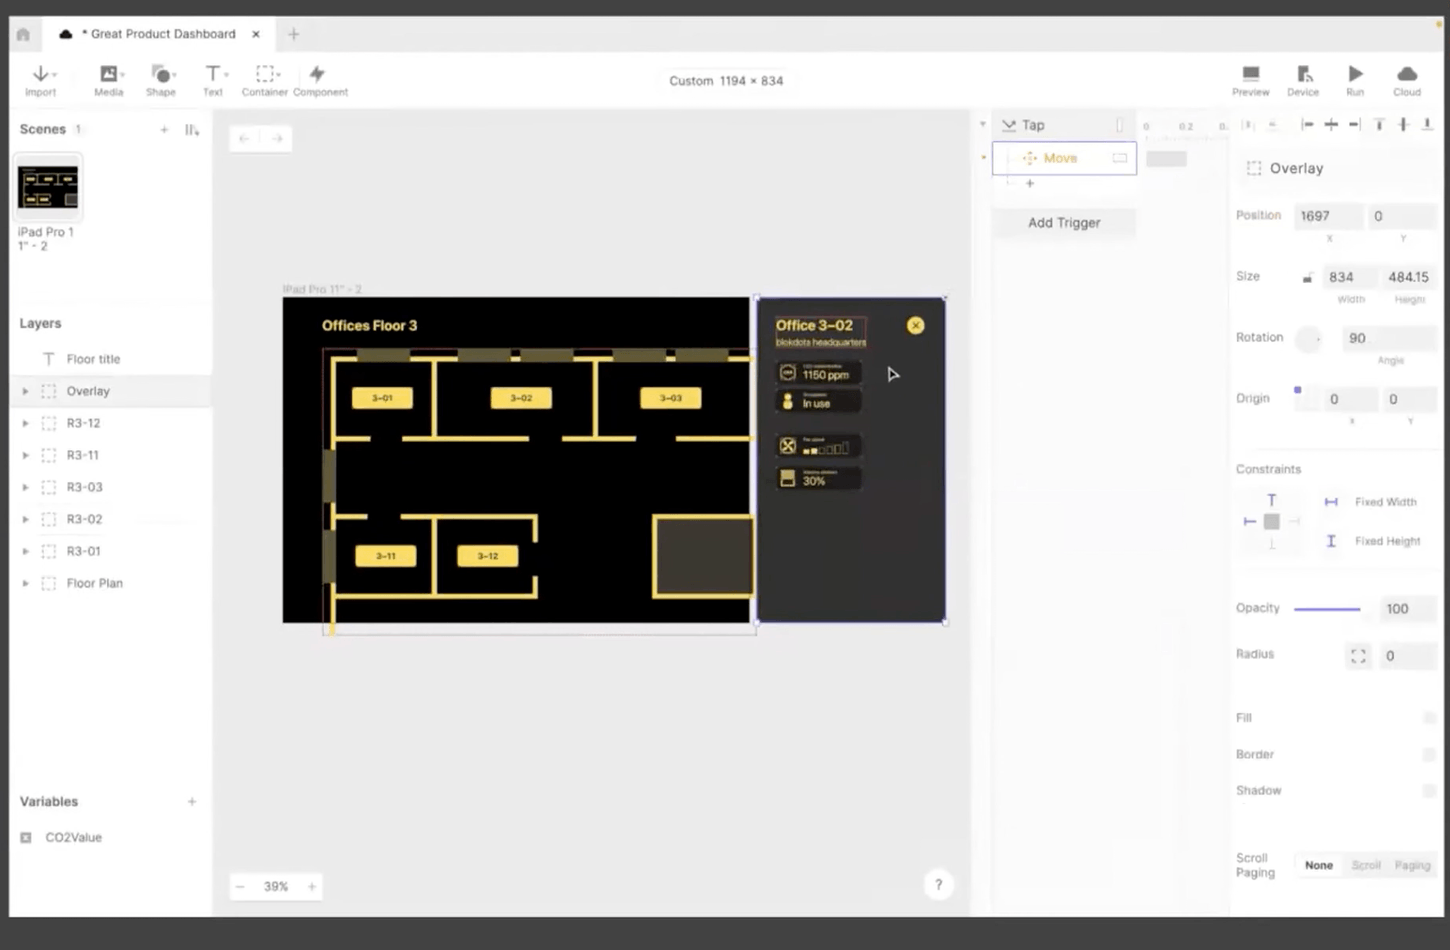
Task: Select the Text tool
Action: click(x=212, y=75)
